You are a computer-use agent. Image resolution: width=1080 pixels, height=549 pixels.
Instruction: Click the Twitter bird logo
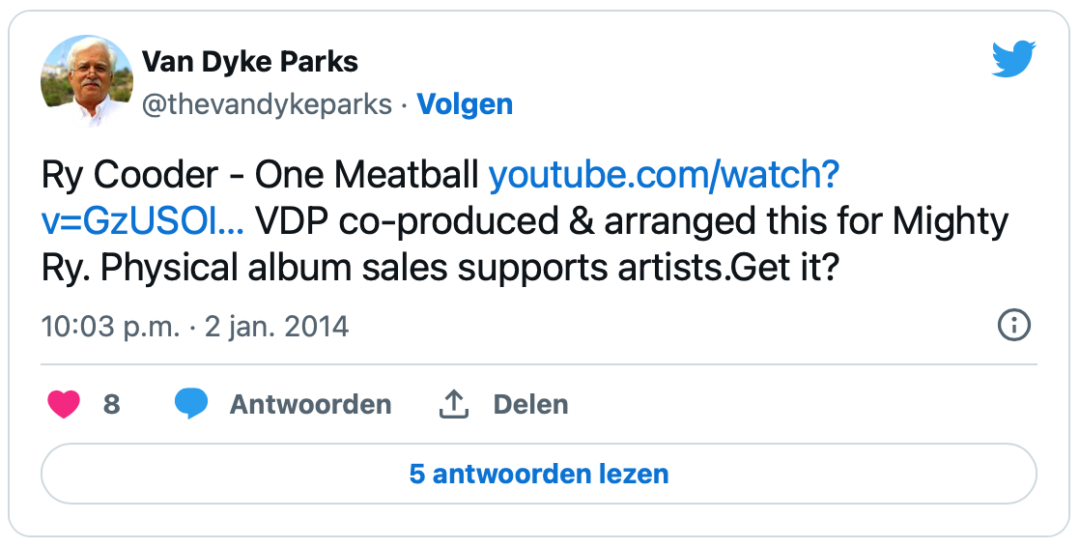point(1013,59)
